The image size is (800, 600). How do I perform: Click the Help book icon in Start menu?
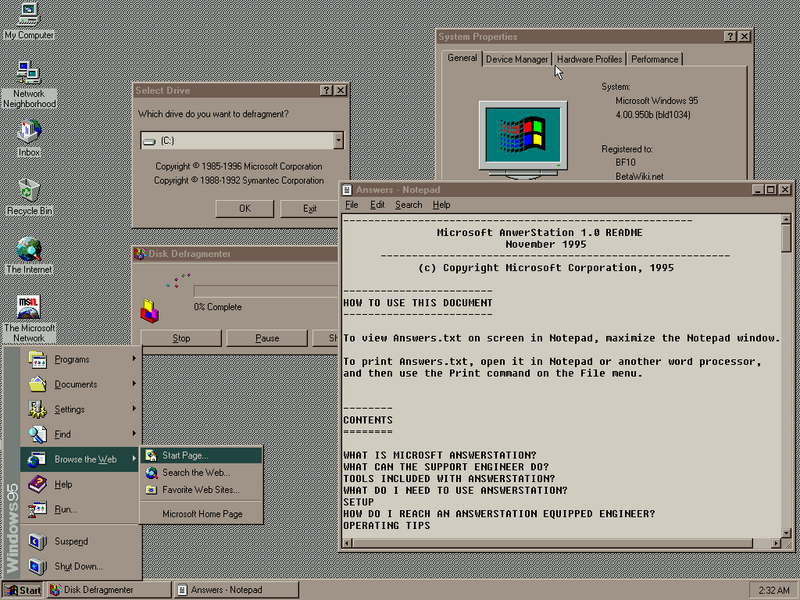coord(38,485)
